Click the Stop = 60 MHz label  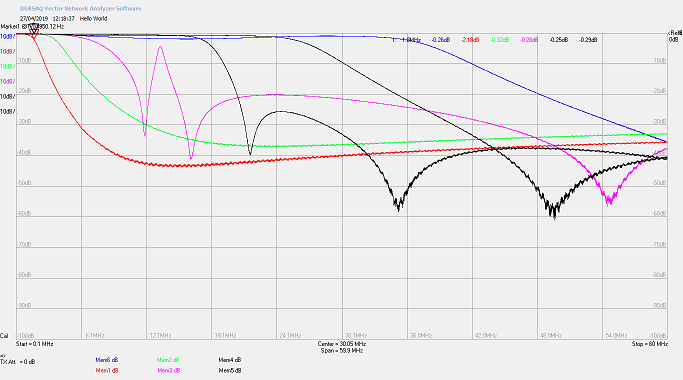pyautogui.click(x=649, y=344)
